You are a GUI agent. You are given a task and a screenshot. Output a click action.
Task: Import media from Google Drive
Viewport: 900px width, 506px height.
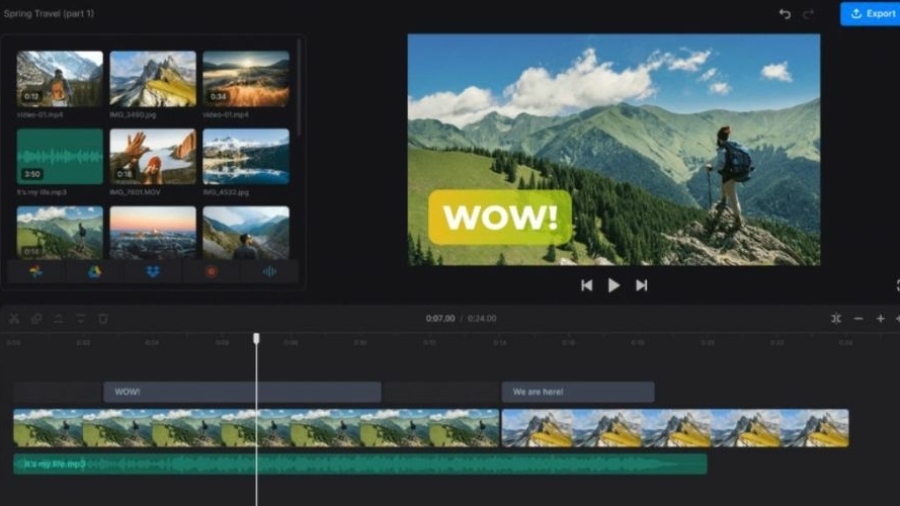pos(95,272)
